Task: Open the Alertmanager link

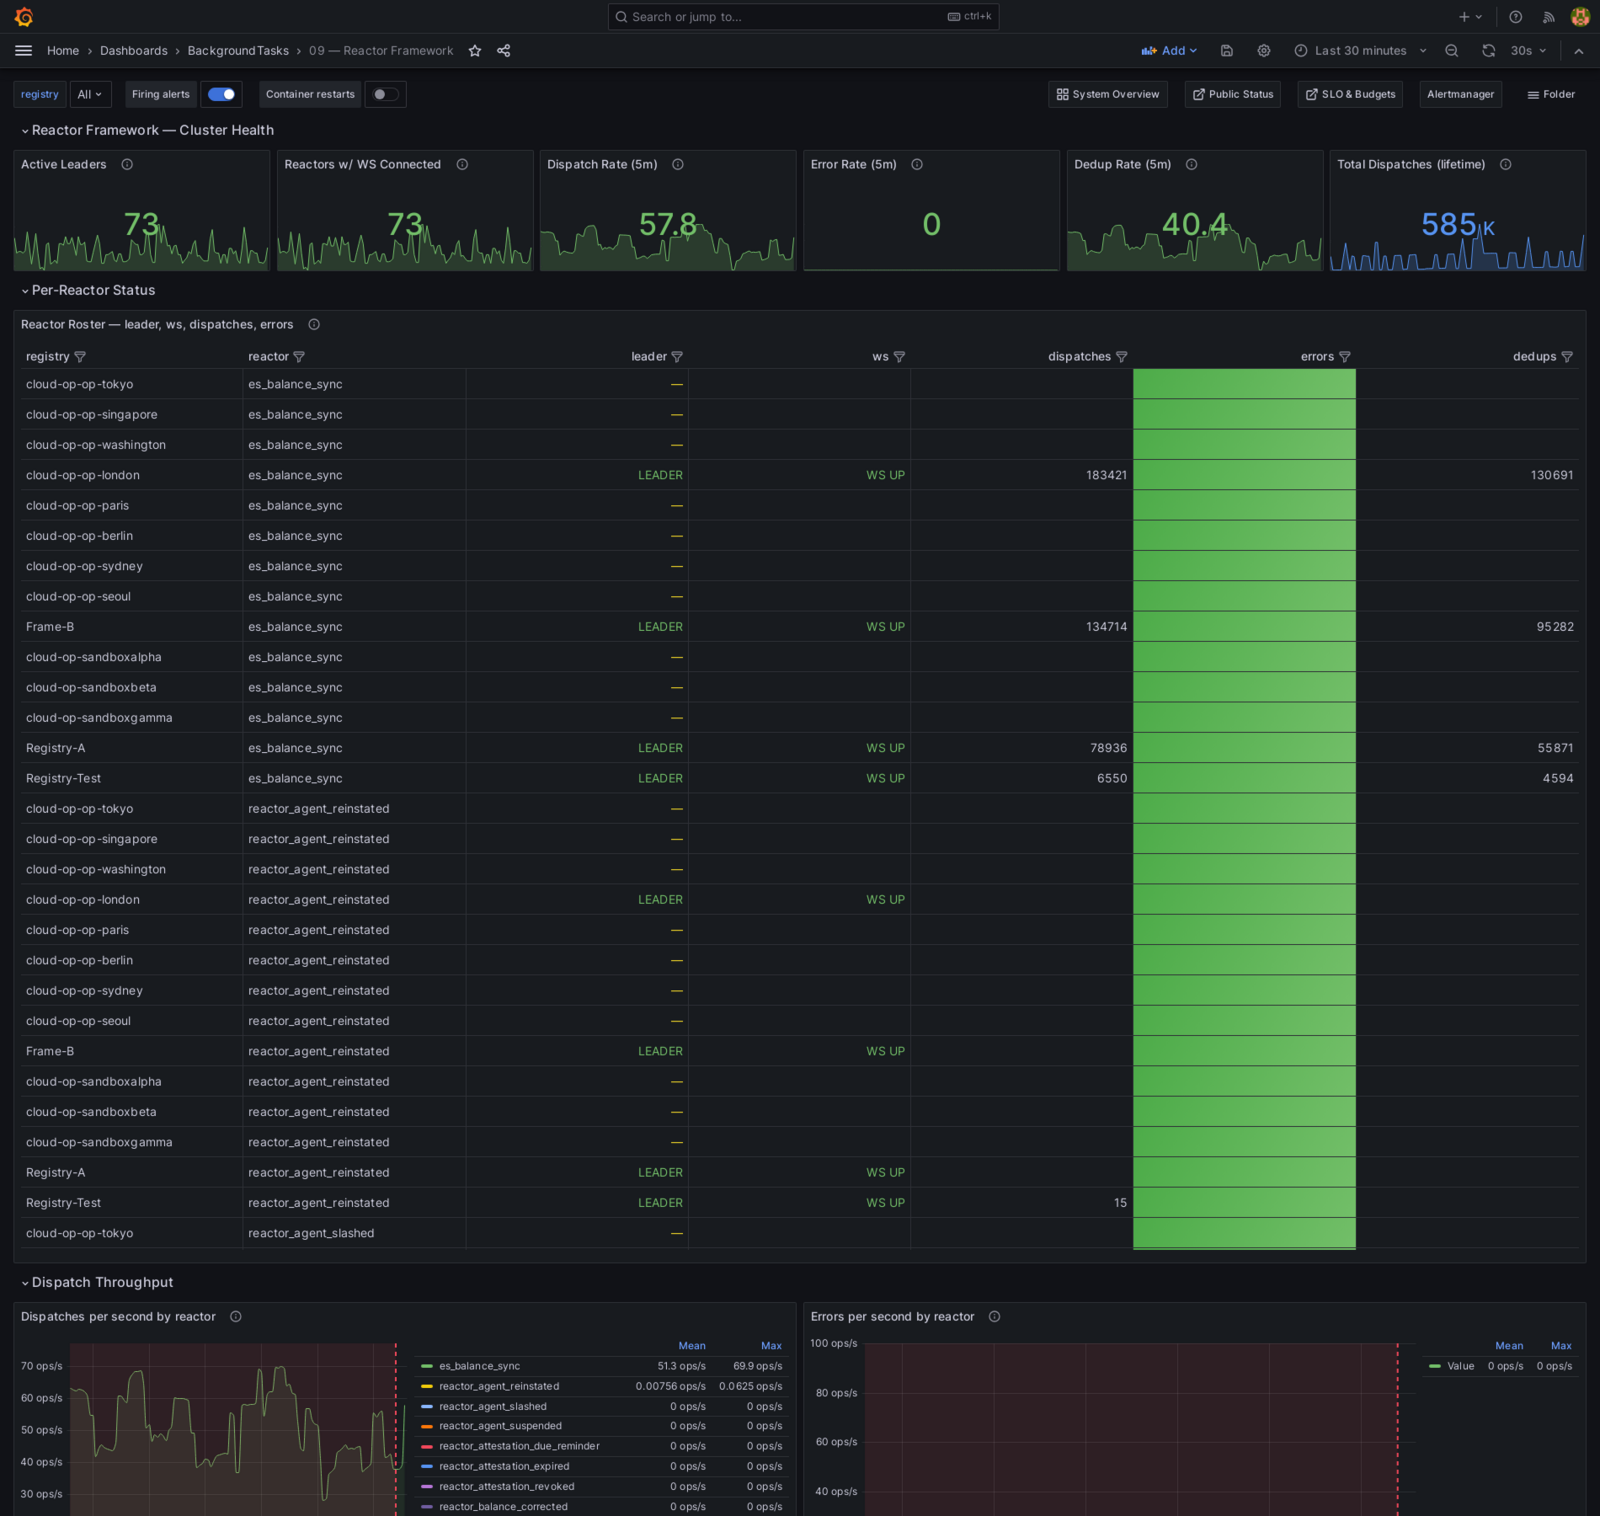Action: coord(1461,95)
